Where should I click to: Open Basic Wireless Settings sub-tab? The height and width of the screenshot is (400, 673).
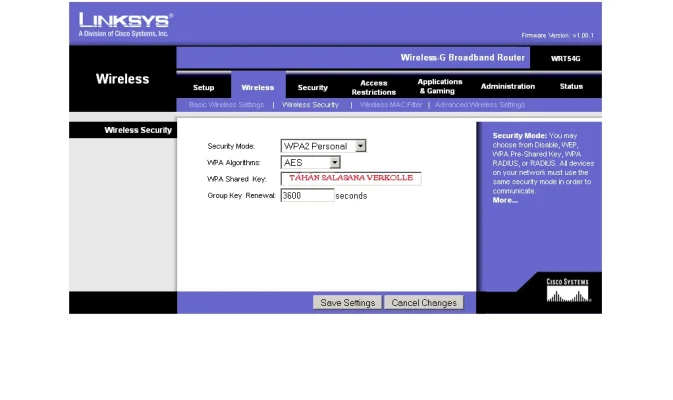pyautogui.click(x=226, y=105)
